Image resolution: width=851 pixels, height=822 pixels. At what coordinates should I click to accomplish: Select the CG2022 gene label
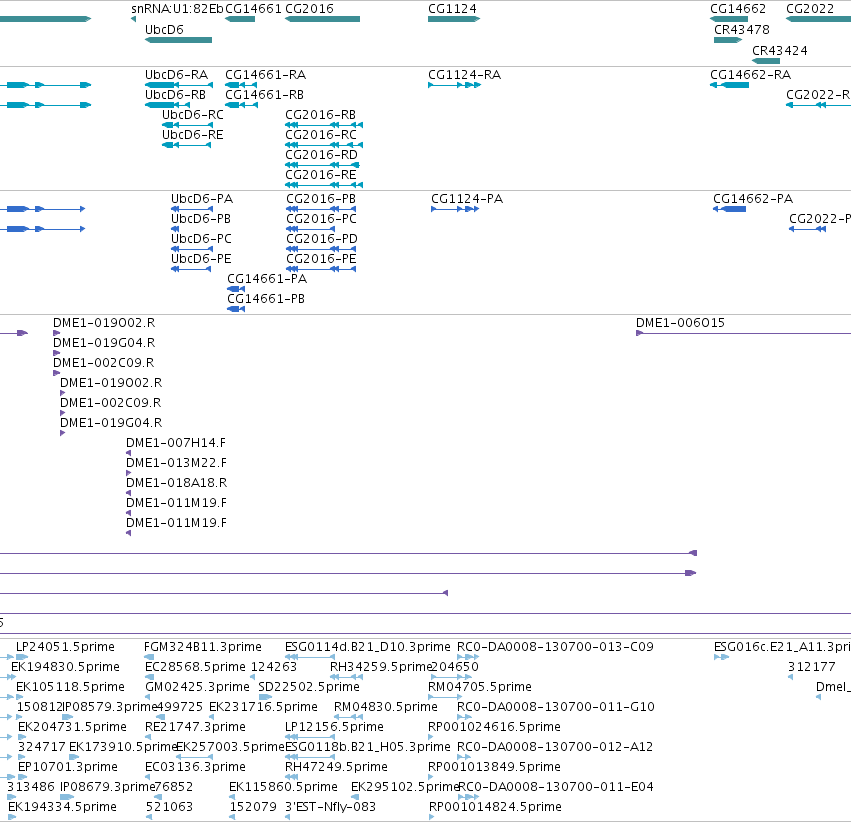(x=810, y=9)
